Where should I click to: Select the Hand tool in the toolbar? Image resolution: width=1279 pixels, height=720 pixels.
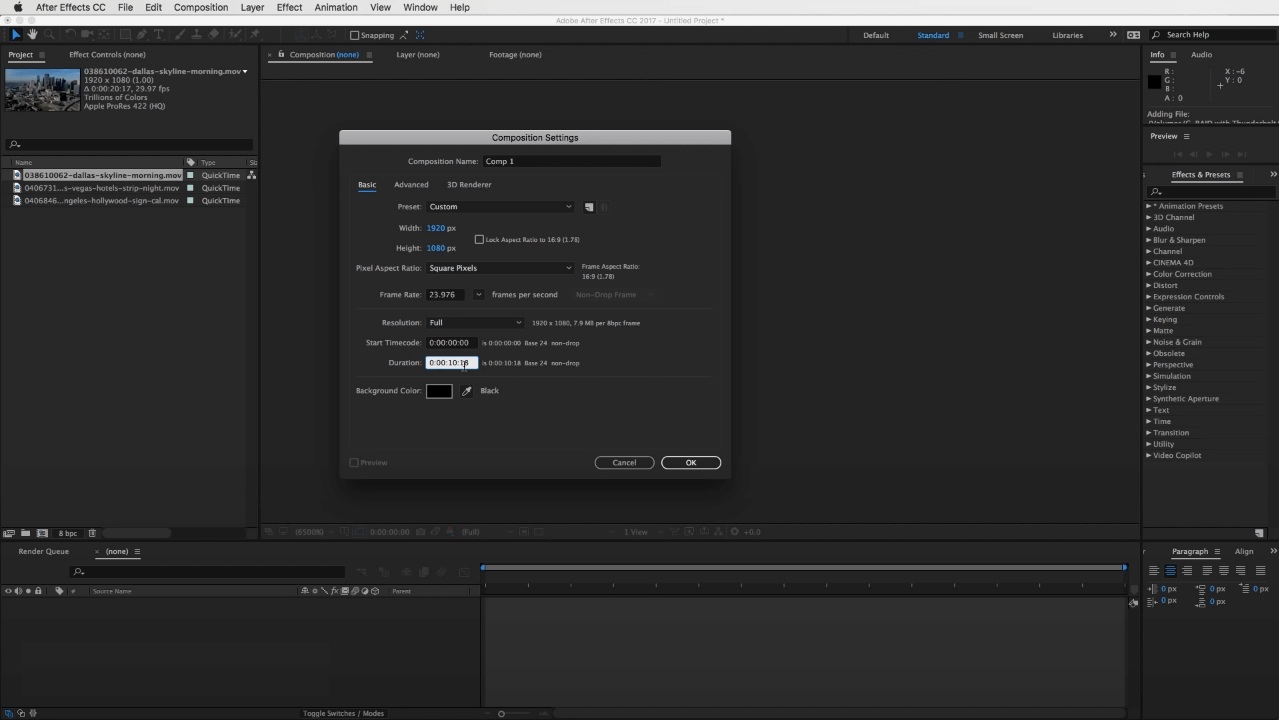31,34
